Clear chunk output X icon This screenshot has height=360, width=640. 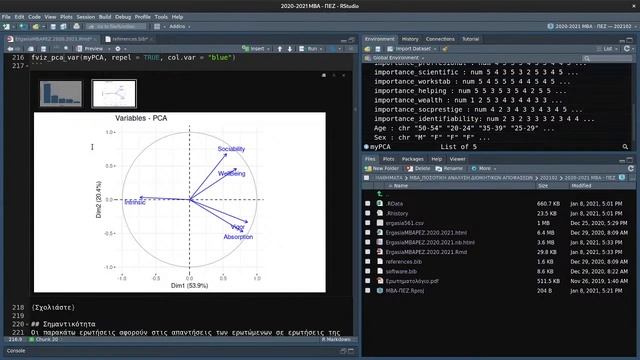(344, 76)
